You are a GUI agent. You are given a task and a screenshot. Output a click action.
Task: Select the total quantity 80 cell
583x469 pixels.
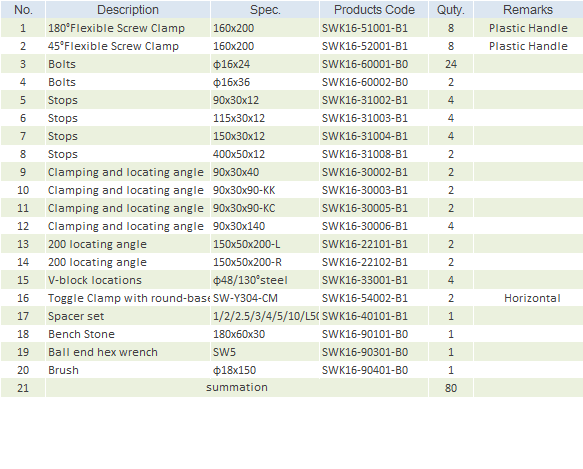click(x=451, y=388)
